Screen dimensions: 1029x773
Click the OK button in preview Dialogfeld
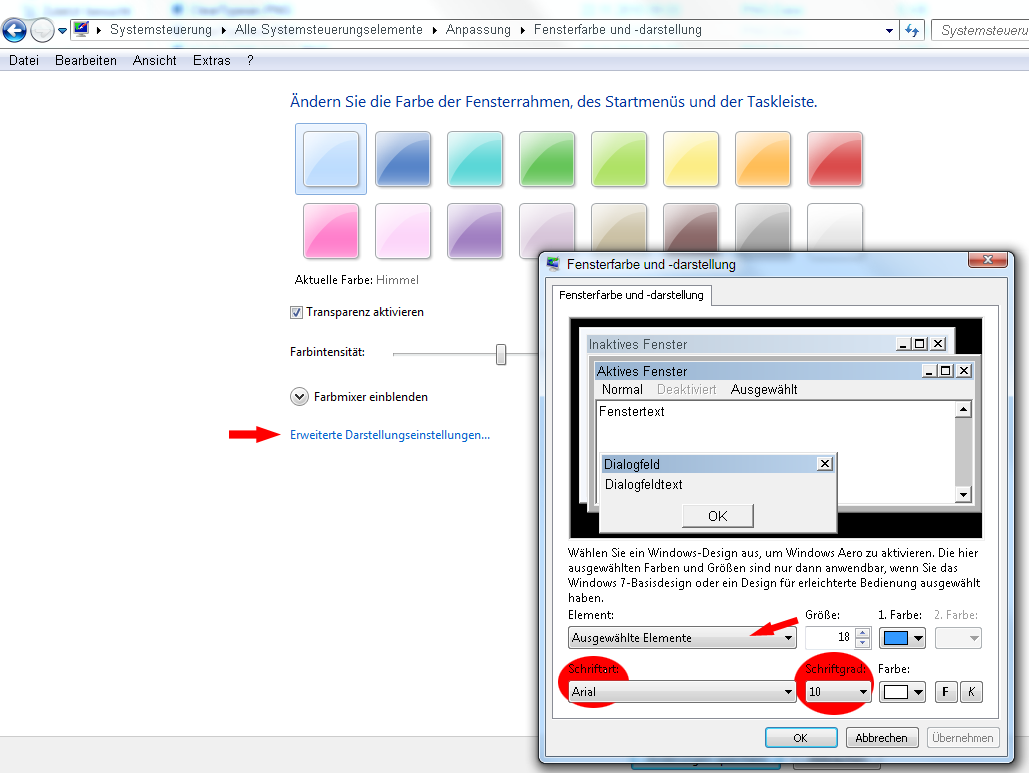[x=718, y=516]
